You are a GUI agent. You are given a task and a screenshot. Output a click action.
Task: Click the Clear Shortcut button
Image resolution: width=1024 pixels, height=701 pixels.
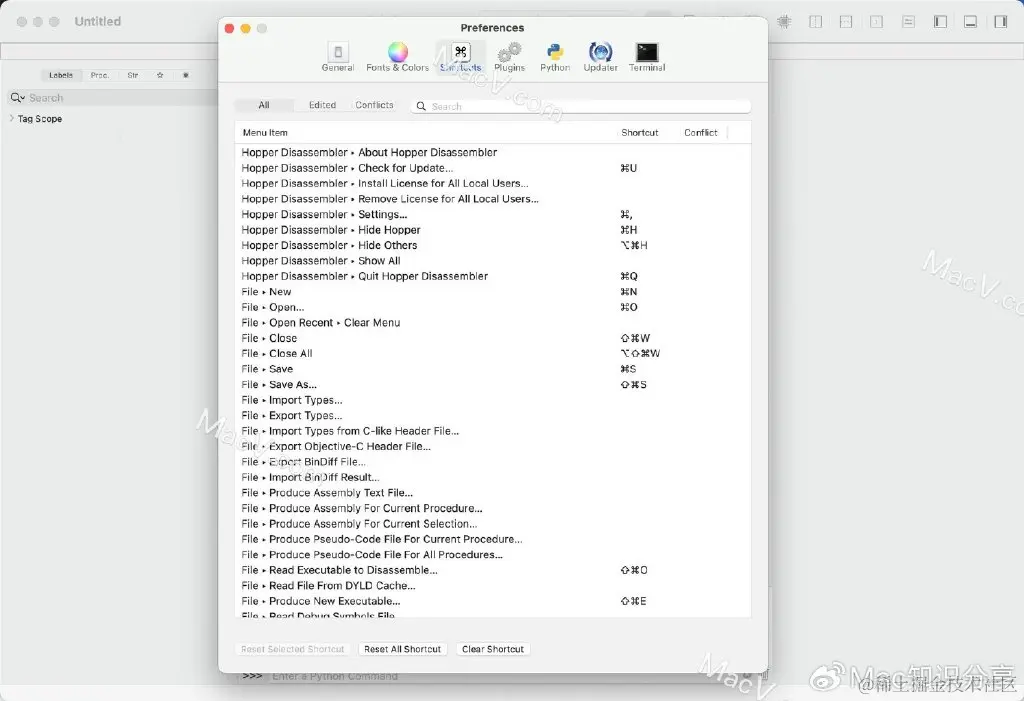point(493,649)
